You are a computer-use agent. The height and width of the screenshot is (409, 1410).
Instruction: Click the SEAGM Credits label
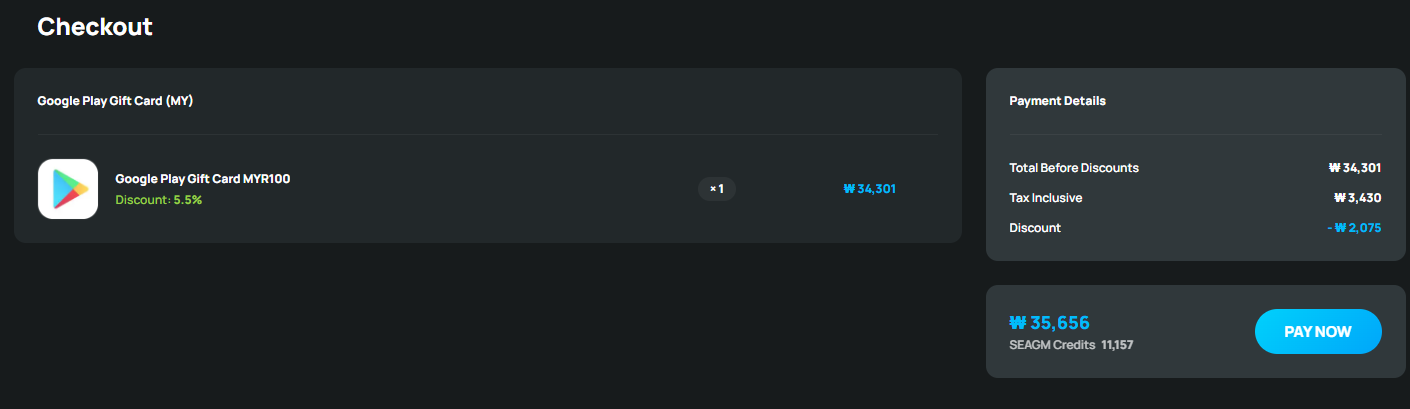tap(1052, 345)
